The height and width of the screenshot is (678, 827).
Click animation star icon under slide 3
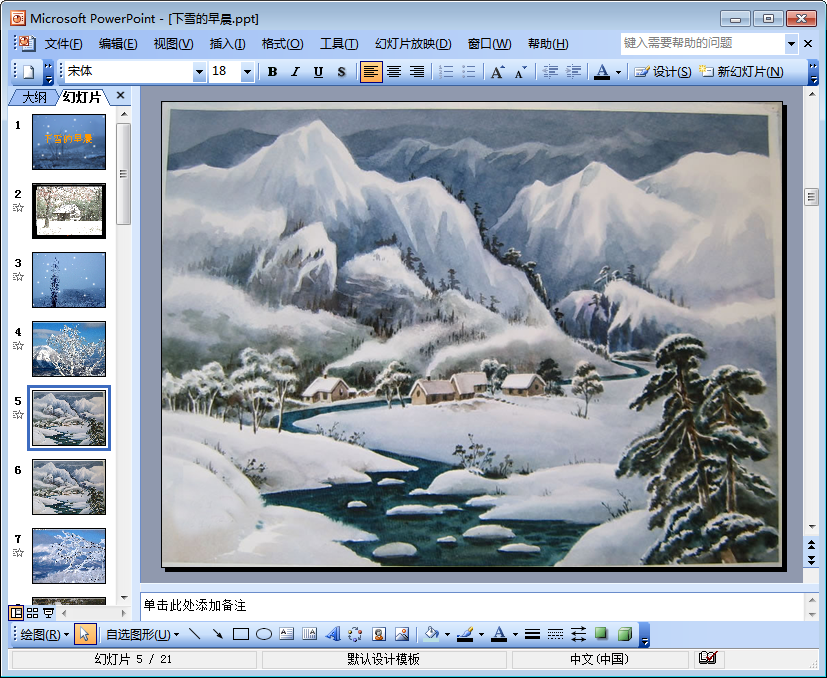point(18,276)
